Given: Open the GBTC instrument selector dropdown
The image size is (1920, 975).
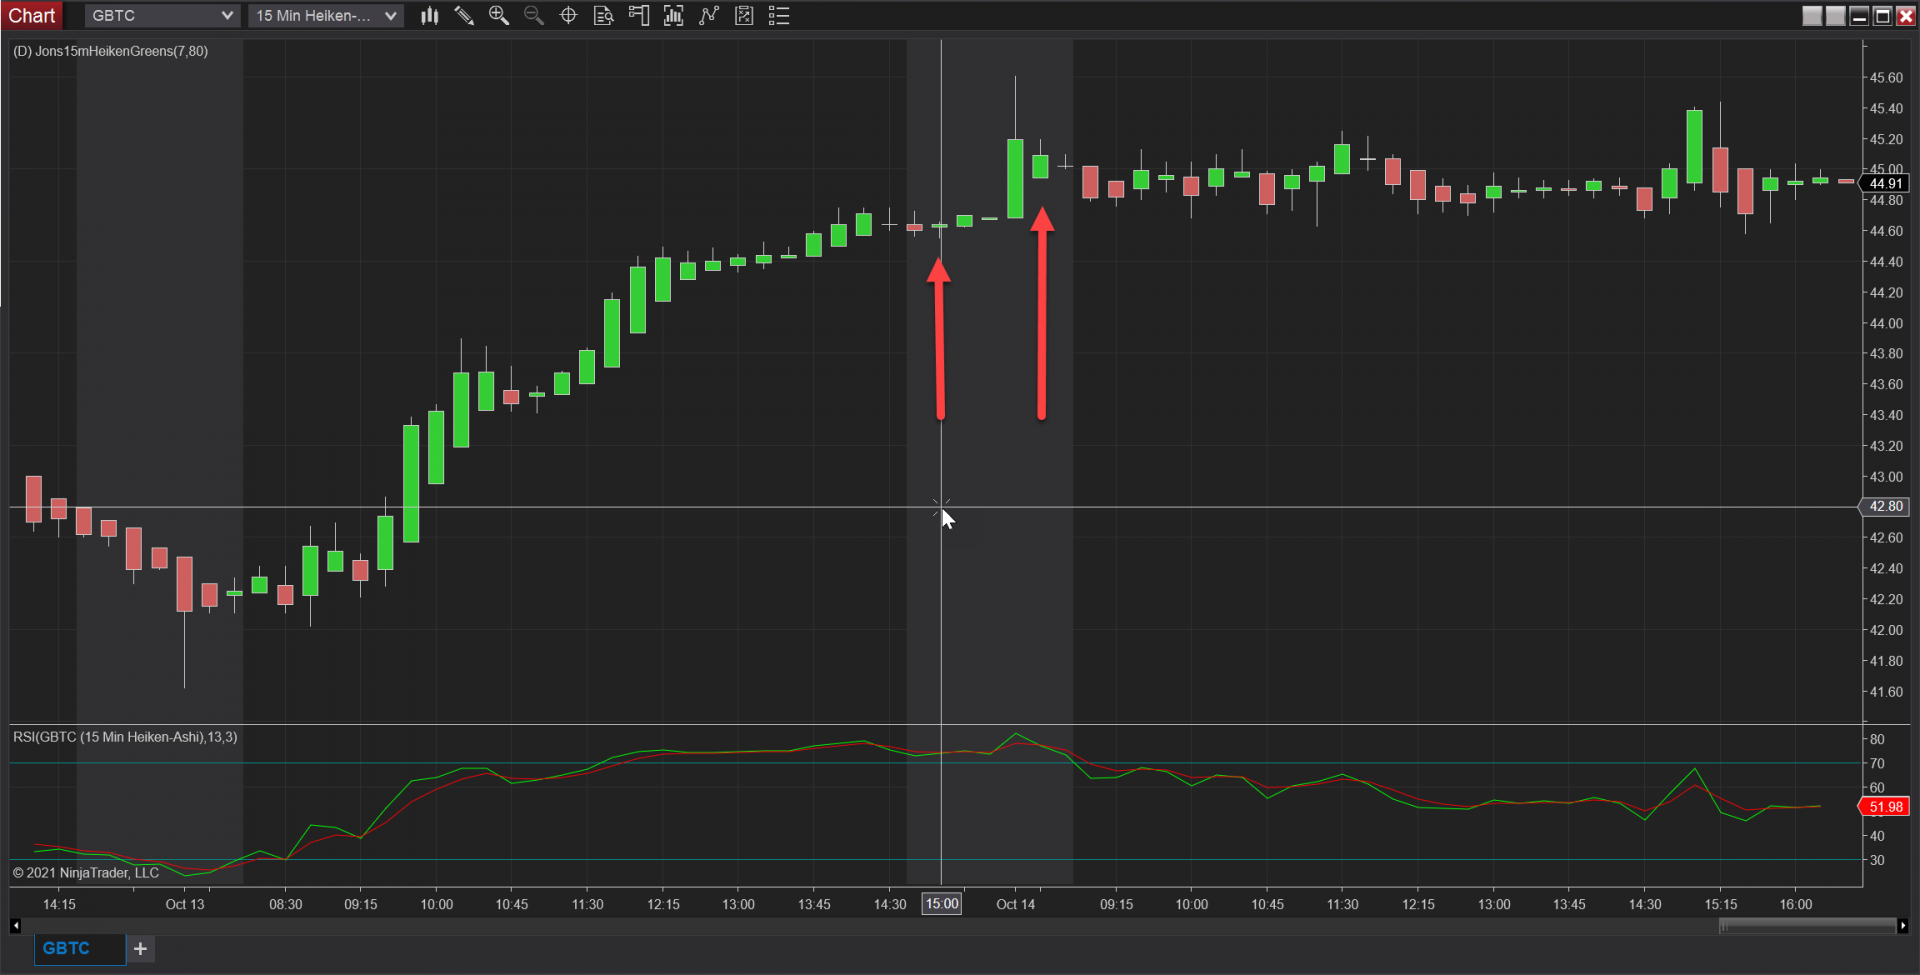Looking at the screenshot, I should (x=161, y=16).
